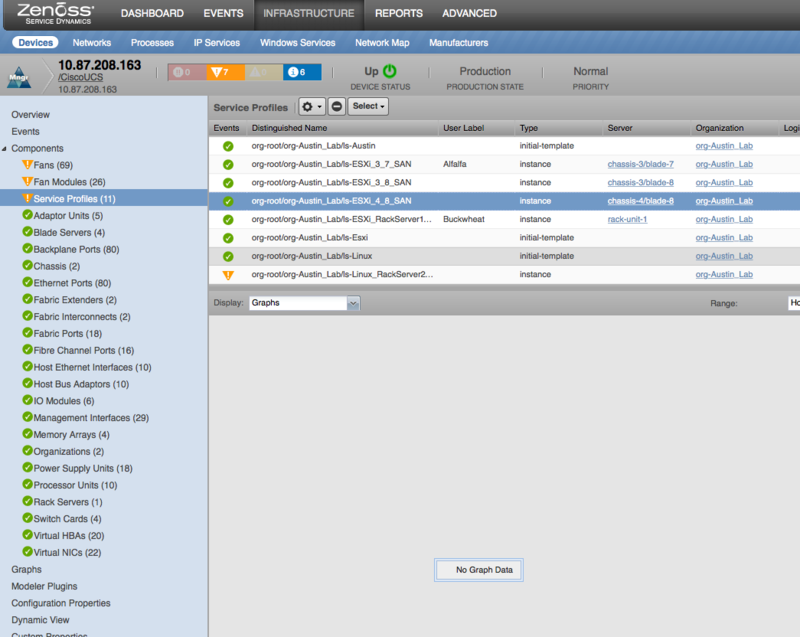This screenshot has height=637, width=800.
Task: Select Power Supply Units (18) component
Action: (83, 468)
